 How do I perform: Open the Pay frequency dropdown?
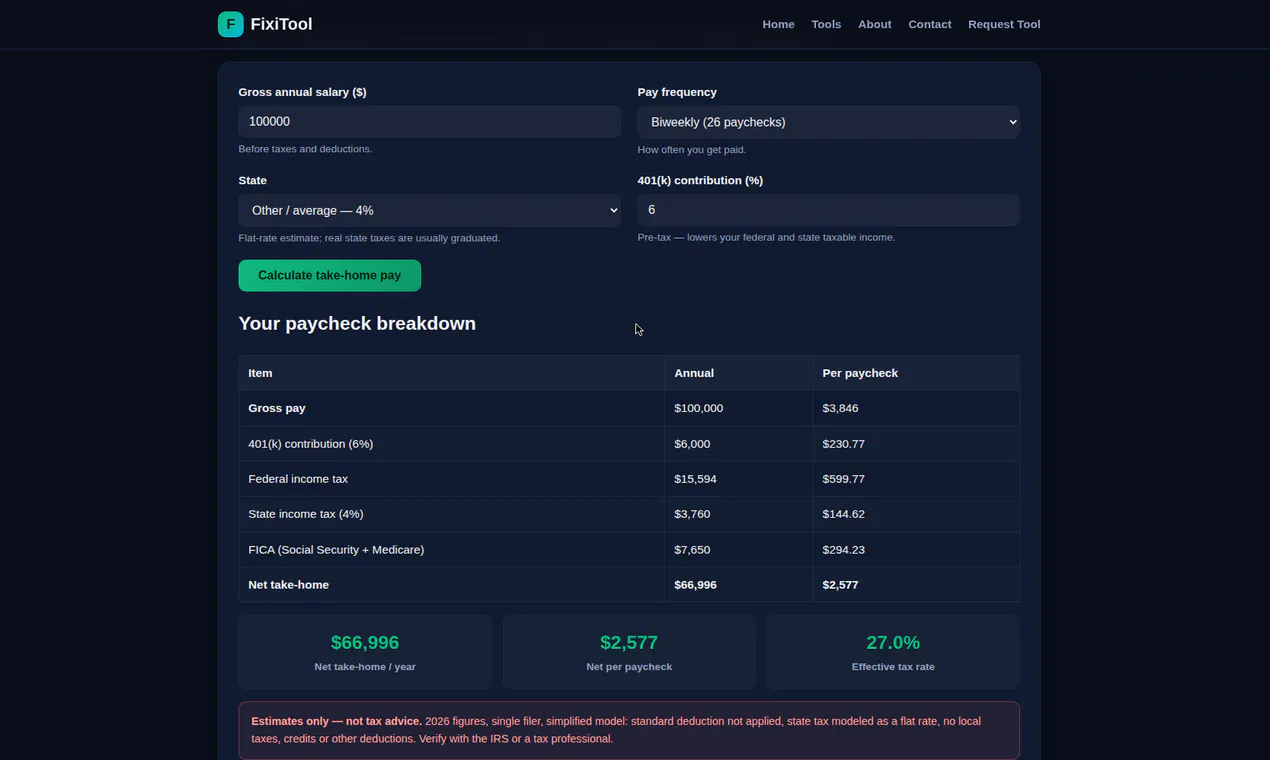pos(828,122)
